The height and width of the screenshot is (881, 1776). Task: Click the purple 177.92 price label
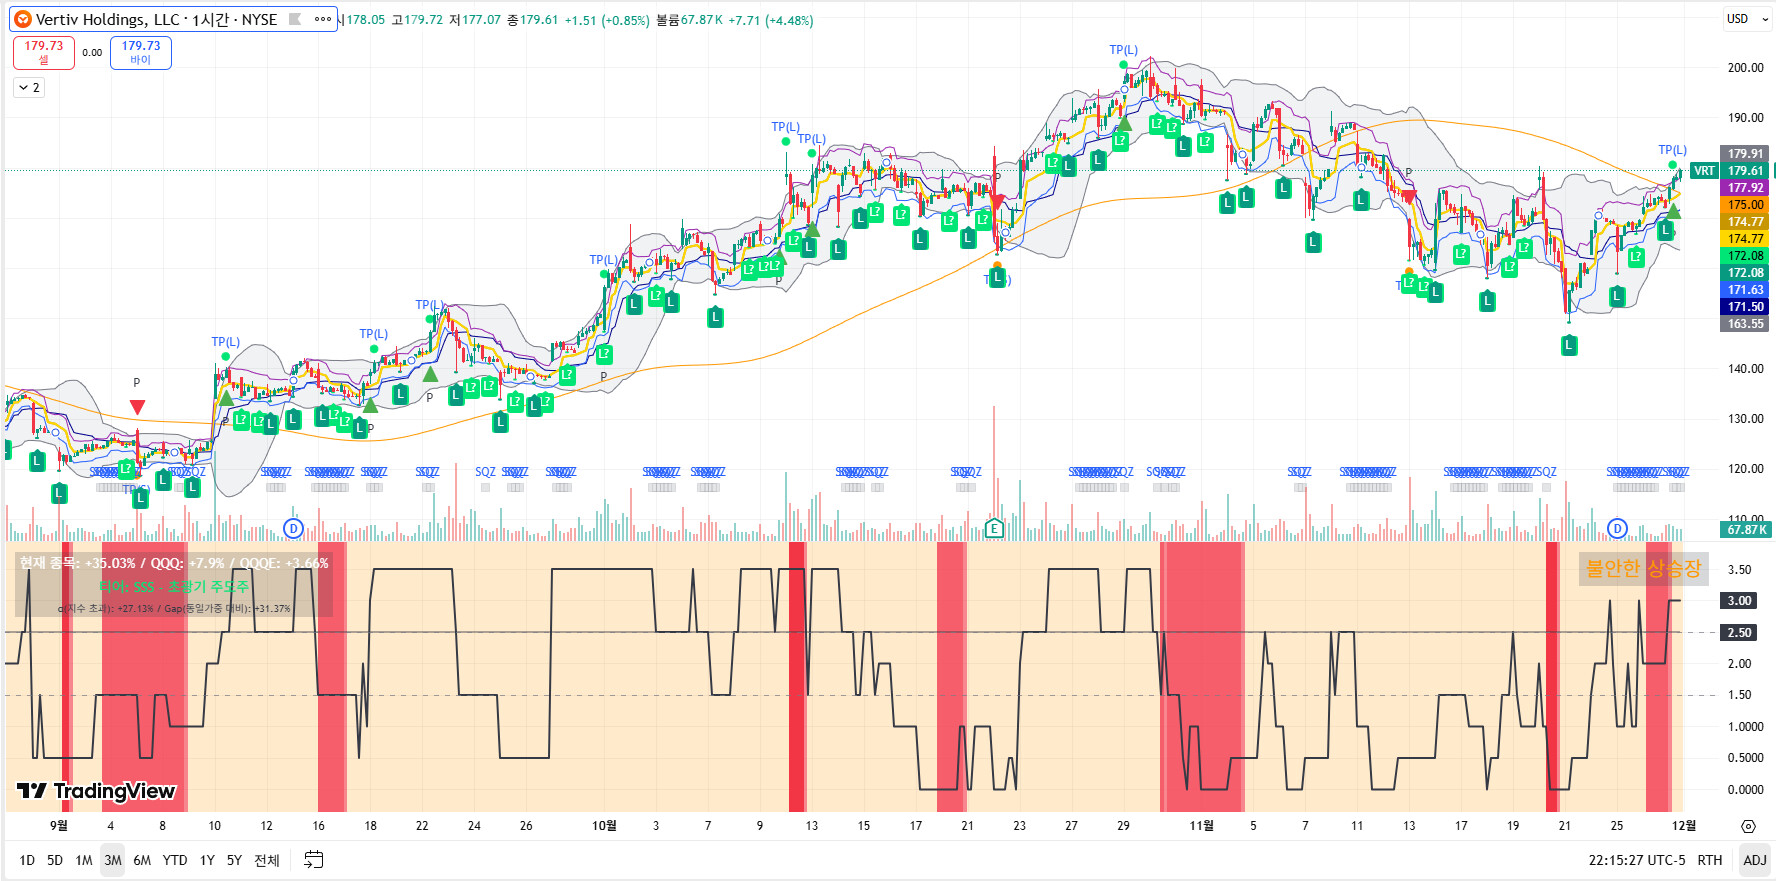(x=1746, y=188)
